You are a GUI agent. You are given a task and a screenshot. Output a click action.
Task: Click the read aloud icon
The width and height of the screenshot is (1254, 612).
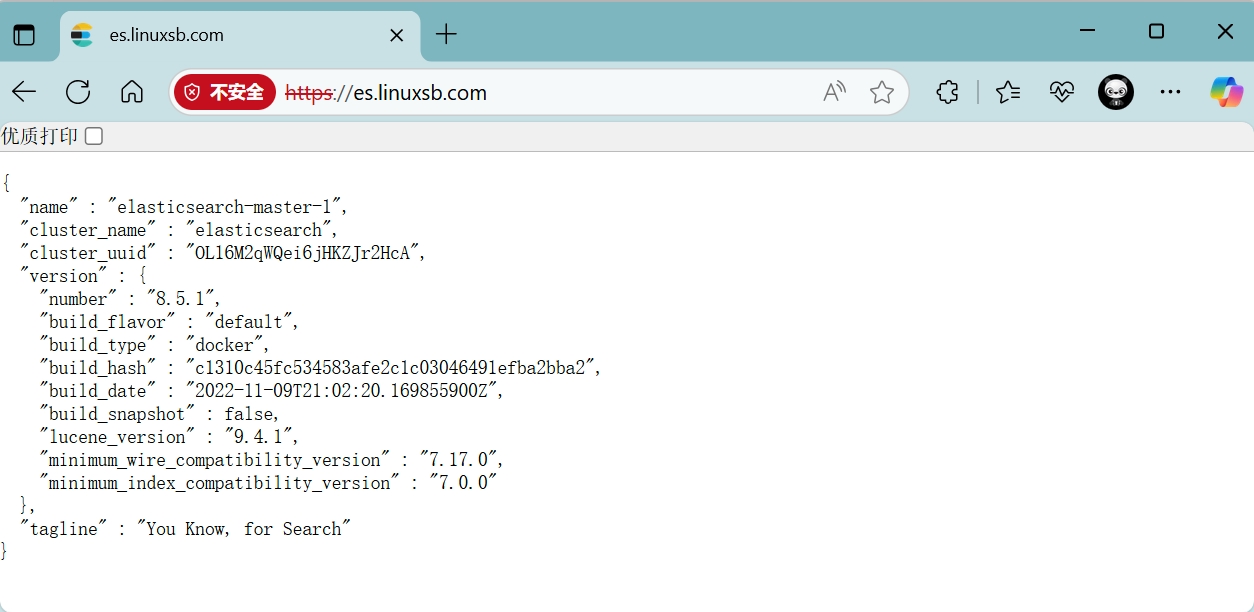pyautogui.click(x=834, y=93)
